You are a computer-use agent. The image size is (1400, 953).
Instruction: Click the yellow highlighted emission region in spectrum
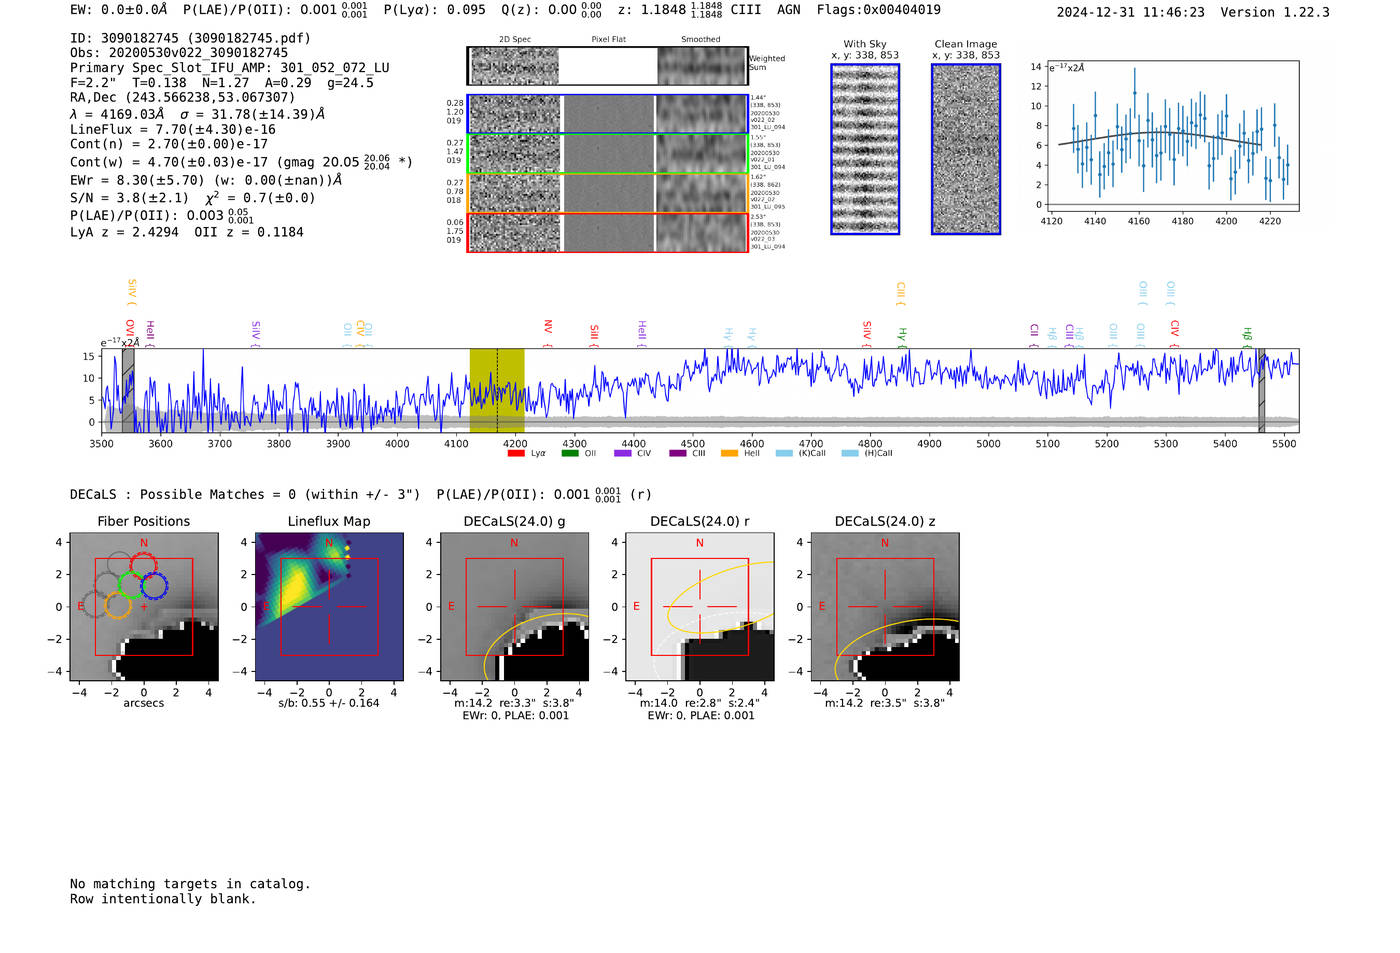(x=497, y=390)
